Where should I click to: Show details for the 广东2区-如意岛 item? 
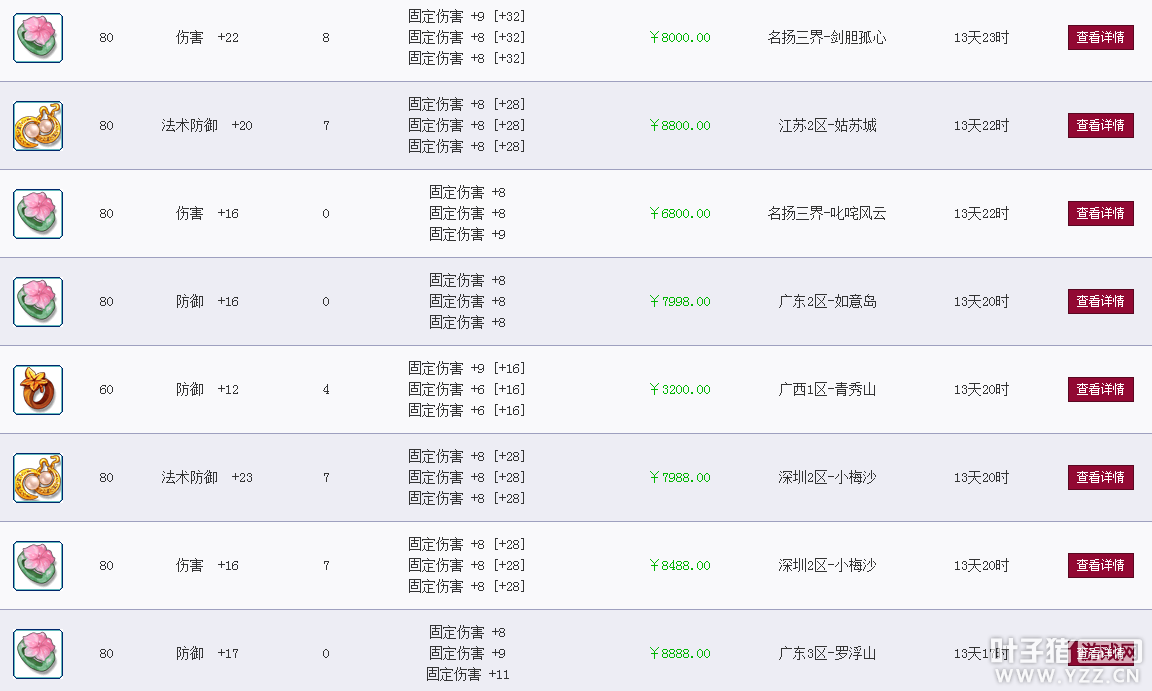tap(1101, 301)
